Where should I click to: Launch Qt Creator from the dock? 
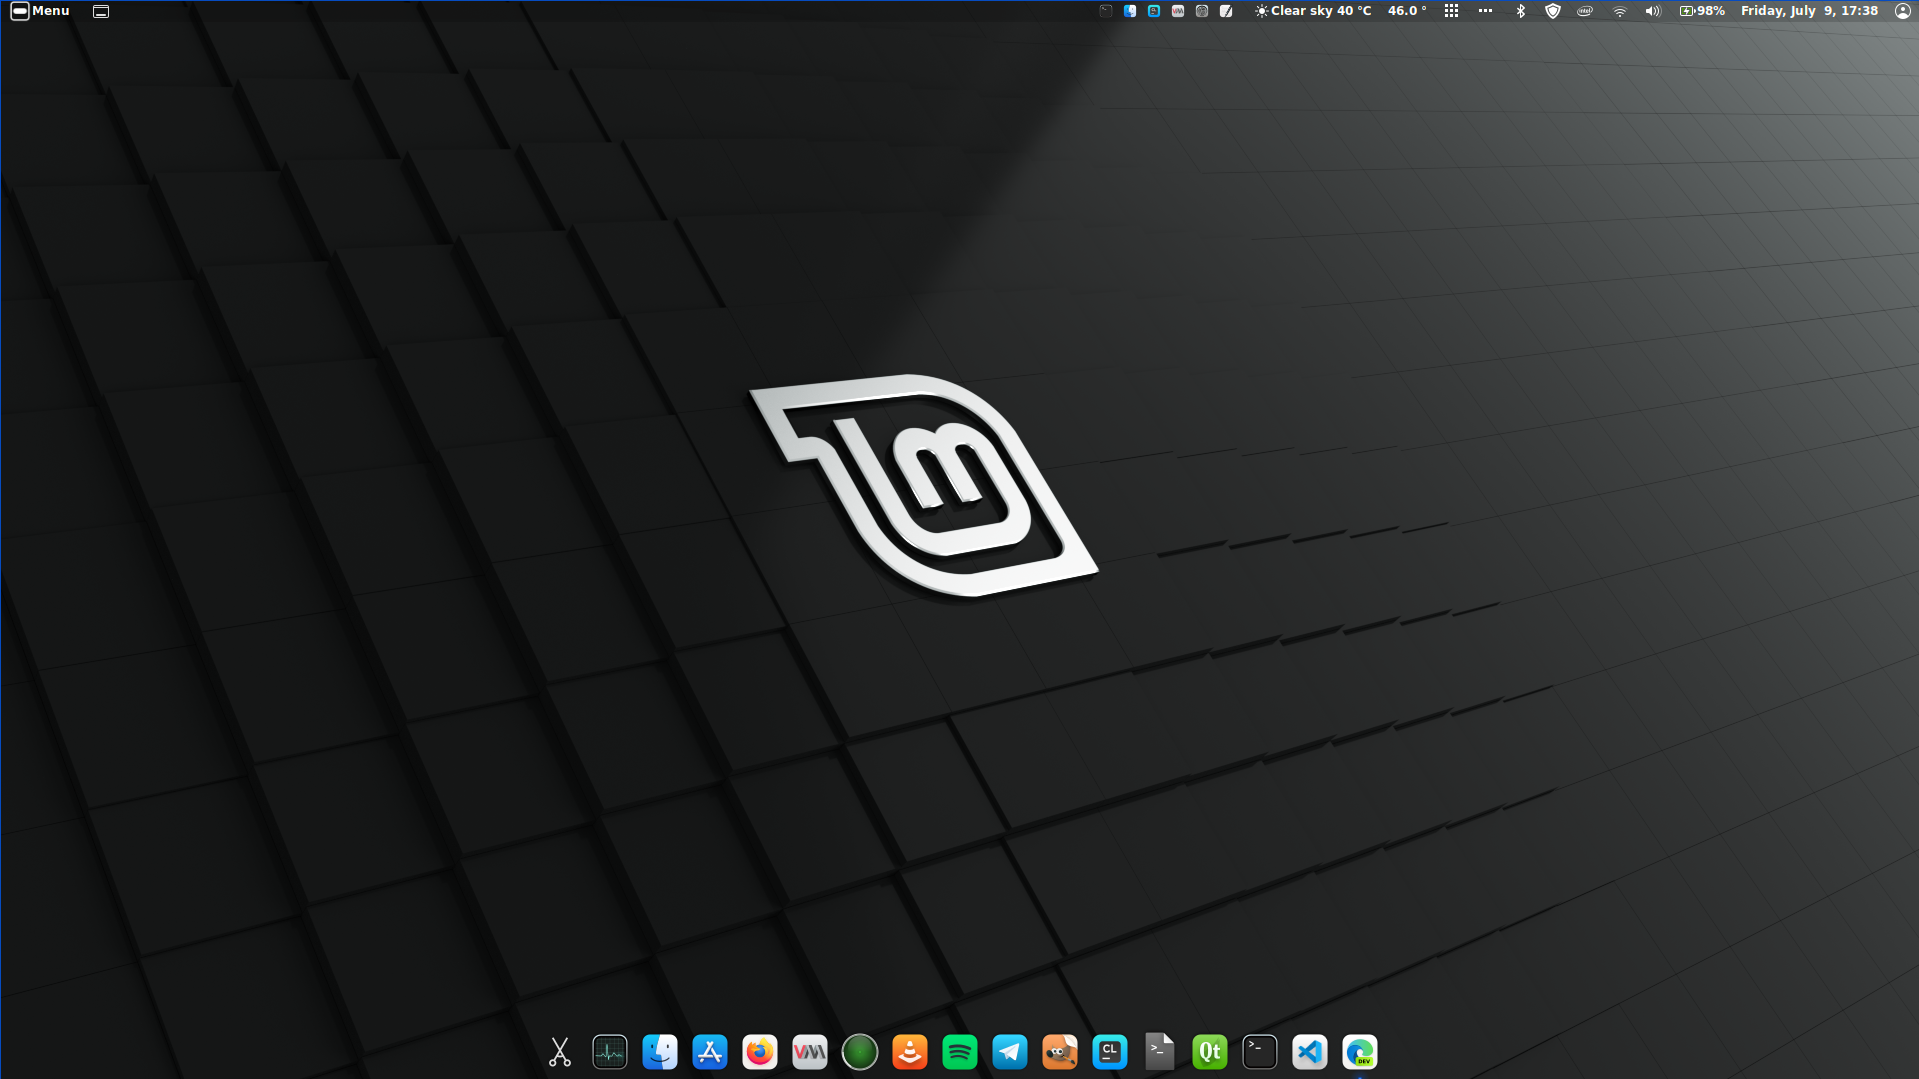point(1210,1052)
